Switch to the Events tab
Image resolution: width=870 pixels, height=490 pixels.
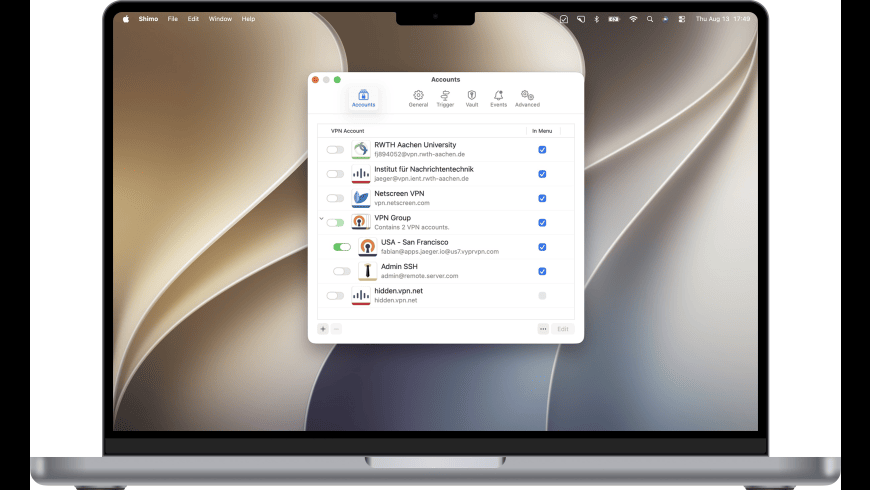[498, 99]
